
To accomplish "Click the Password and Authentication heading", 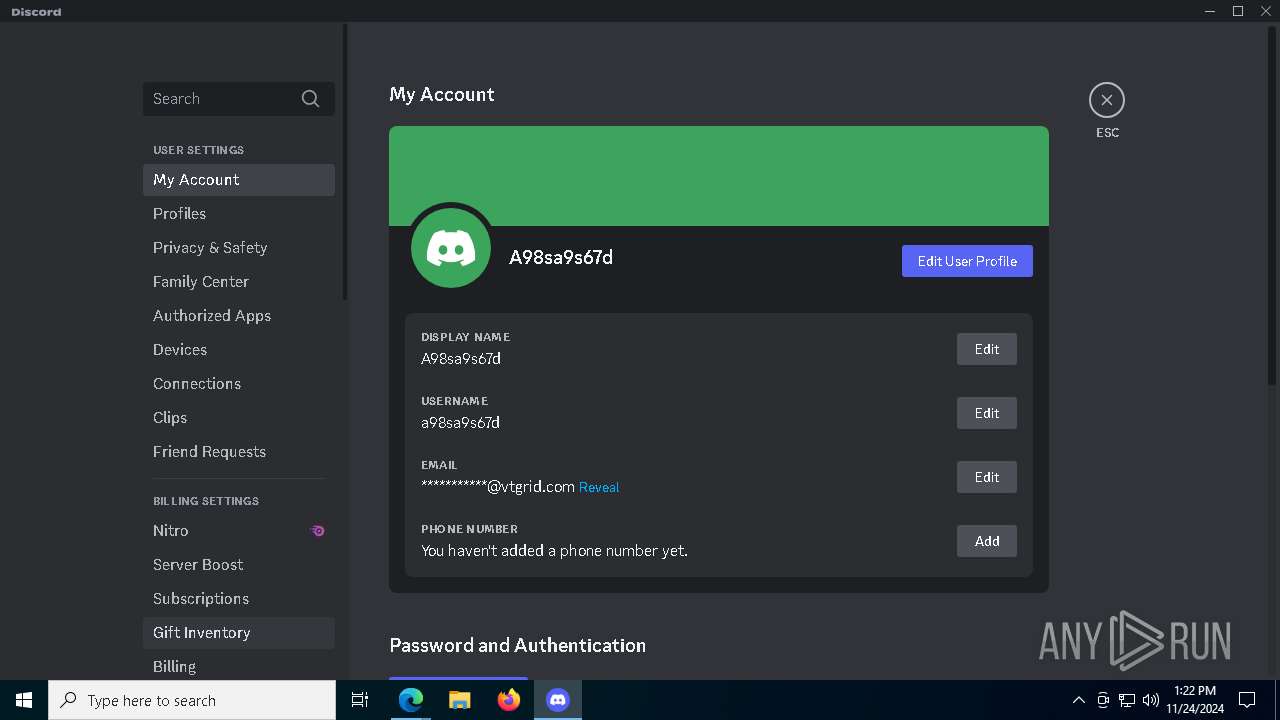I will point(517,645).
